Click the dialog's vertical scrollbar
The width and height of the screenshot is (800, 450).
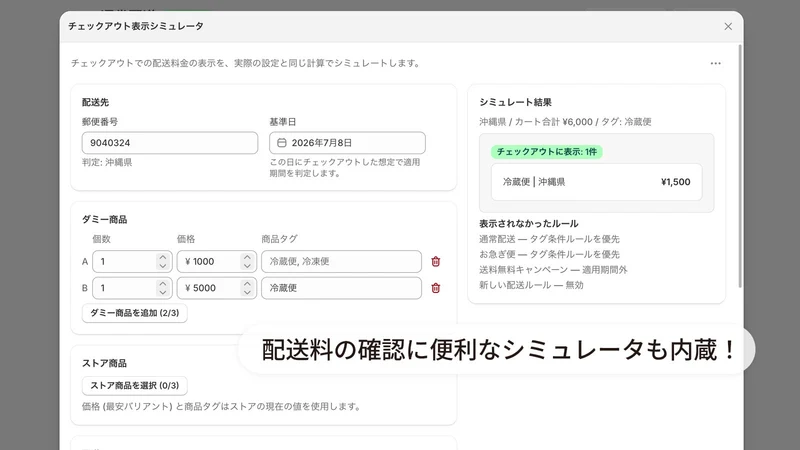pos(740,166)
